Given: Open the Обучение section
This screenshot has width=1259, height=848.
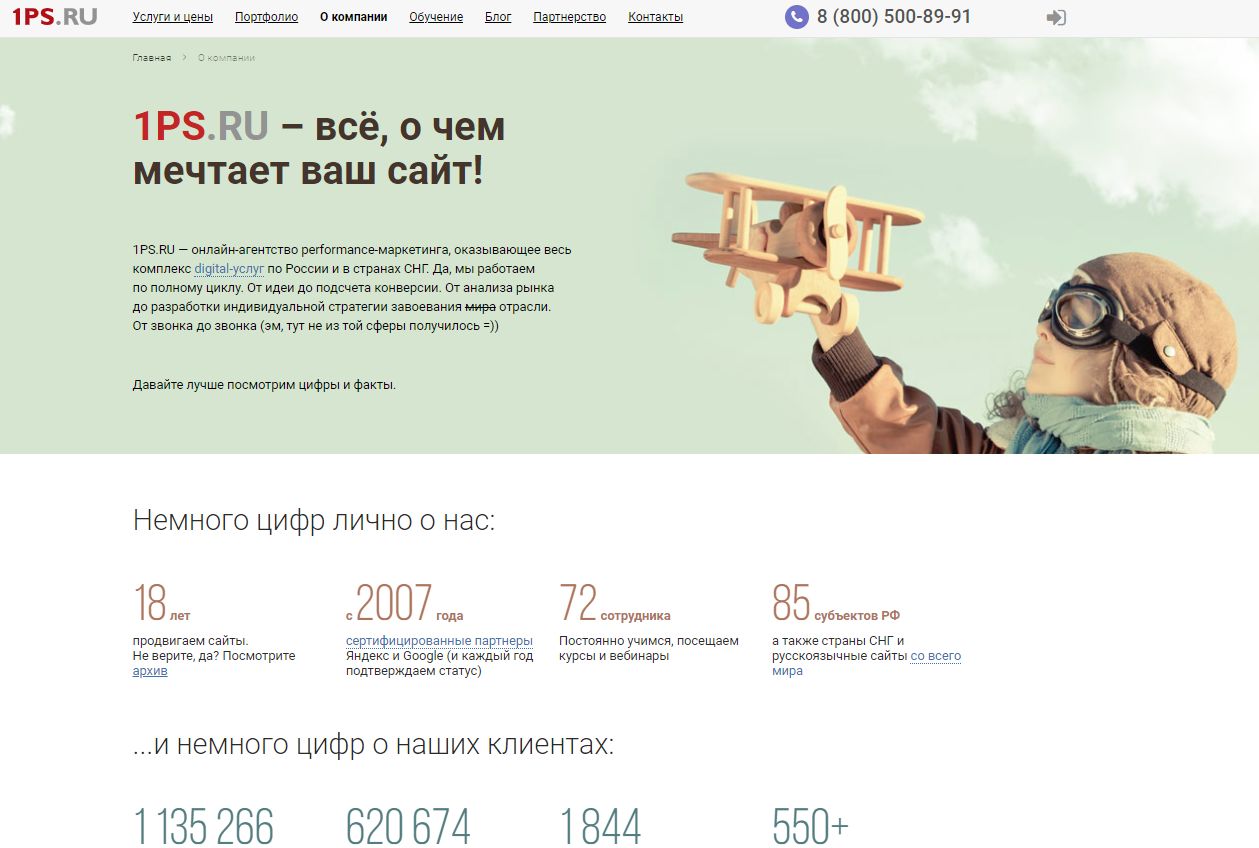Looking at the screenshot, I should (x=436, y=17).
